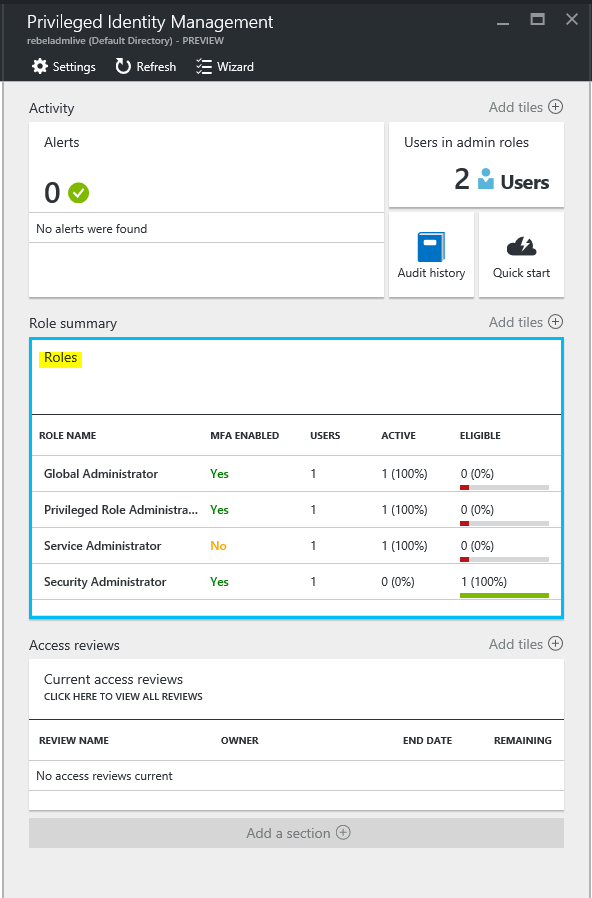Viewport: 592px width, 898px height.
Task: Click plus icon beside Role summary Add tiles
Action: pos(555,322)
